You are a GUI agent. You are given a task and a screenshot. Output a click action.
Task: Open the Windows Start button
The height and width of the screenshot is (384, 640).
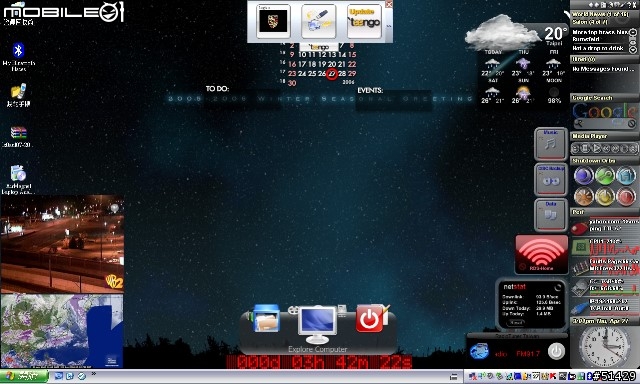[24, 376]
